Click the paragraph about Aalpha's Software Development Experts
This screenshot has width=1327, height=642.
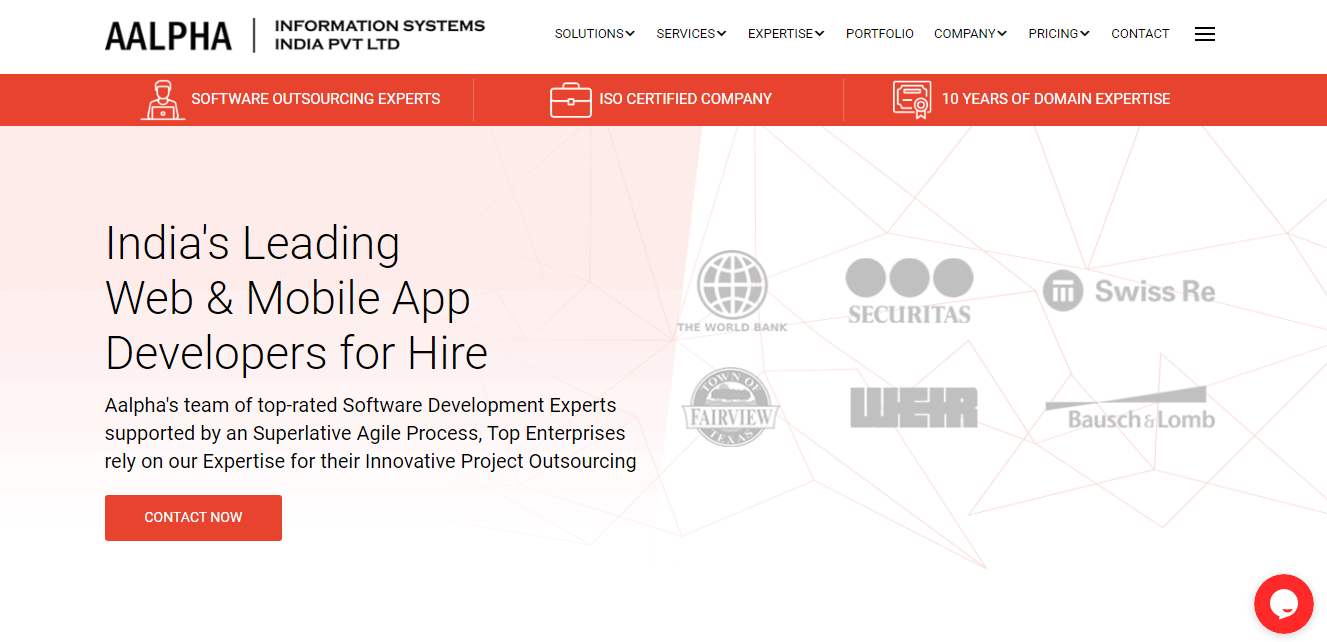pyautogui.click(x=371, y=434)
